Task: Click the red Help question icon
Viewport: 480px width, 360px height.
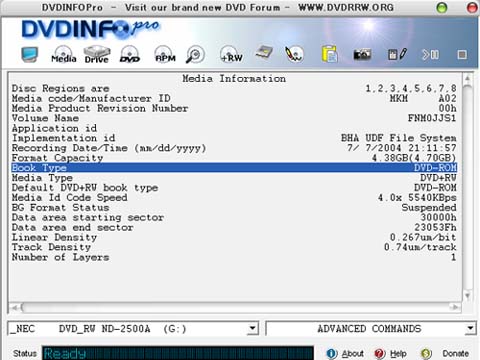Action: pos(380,353)
